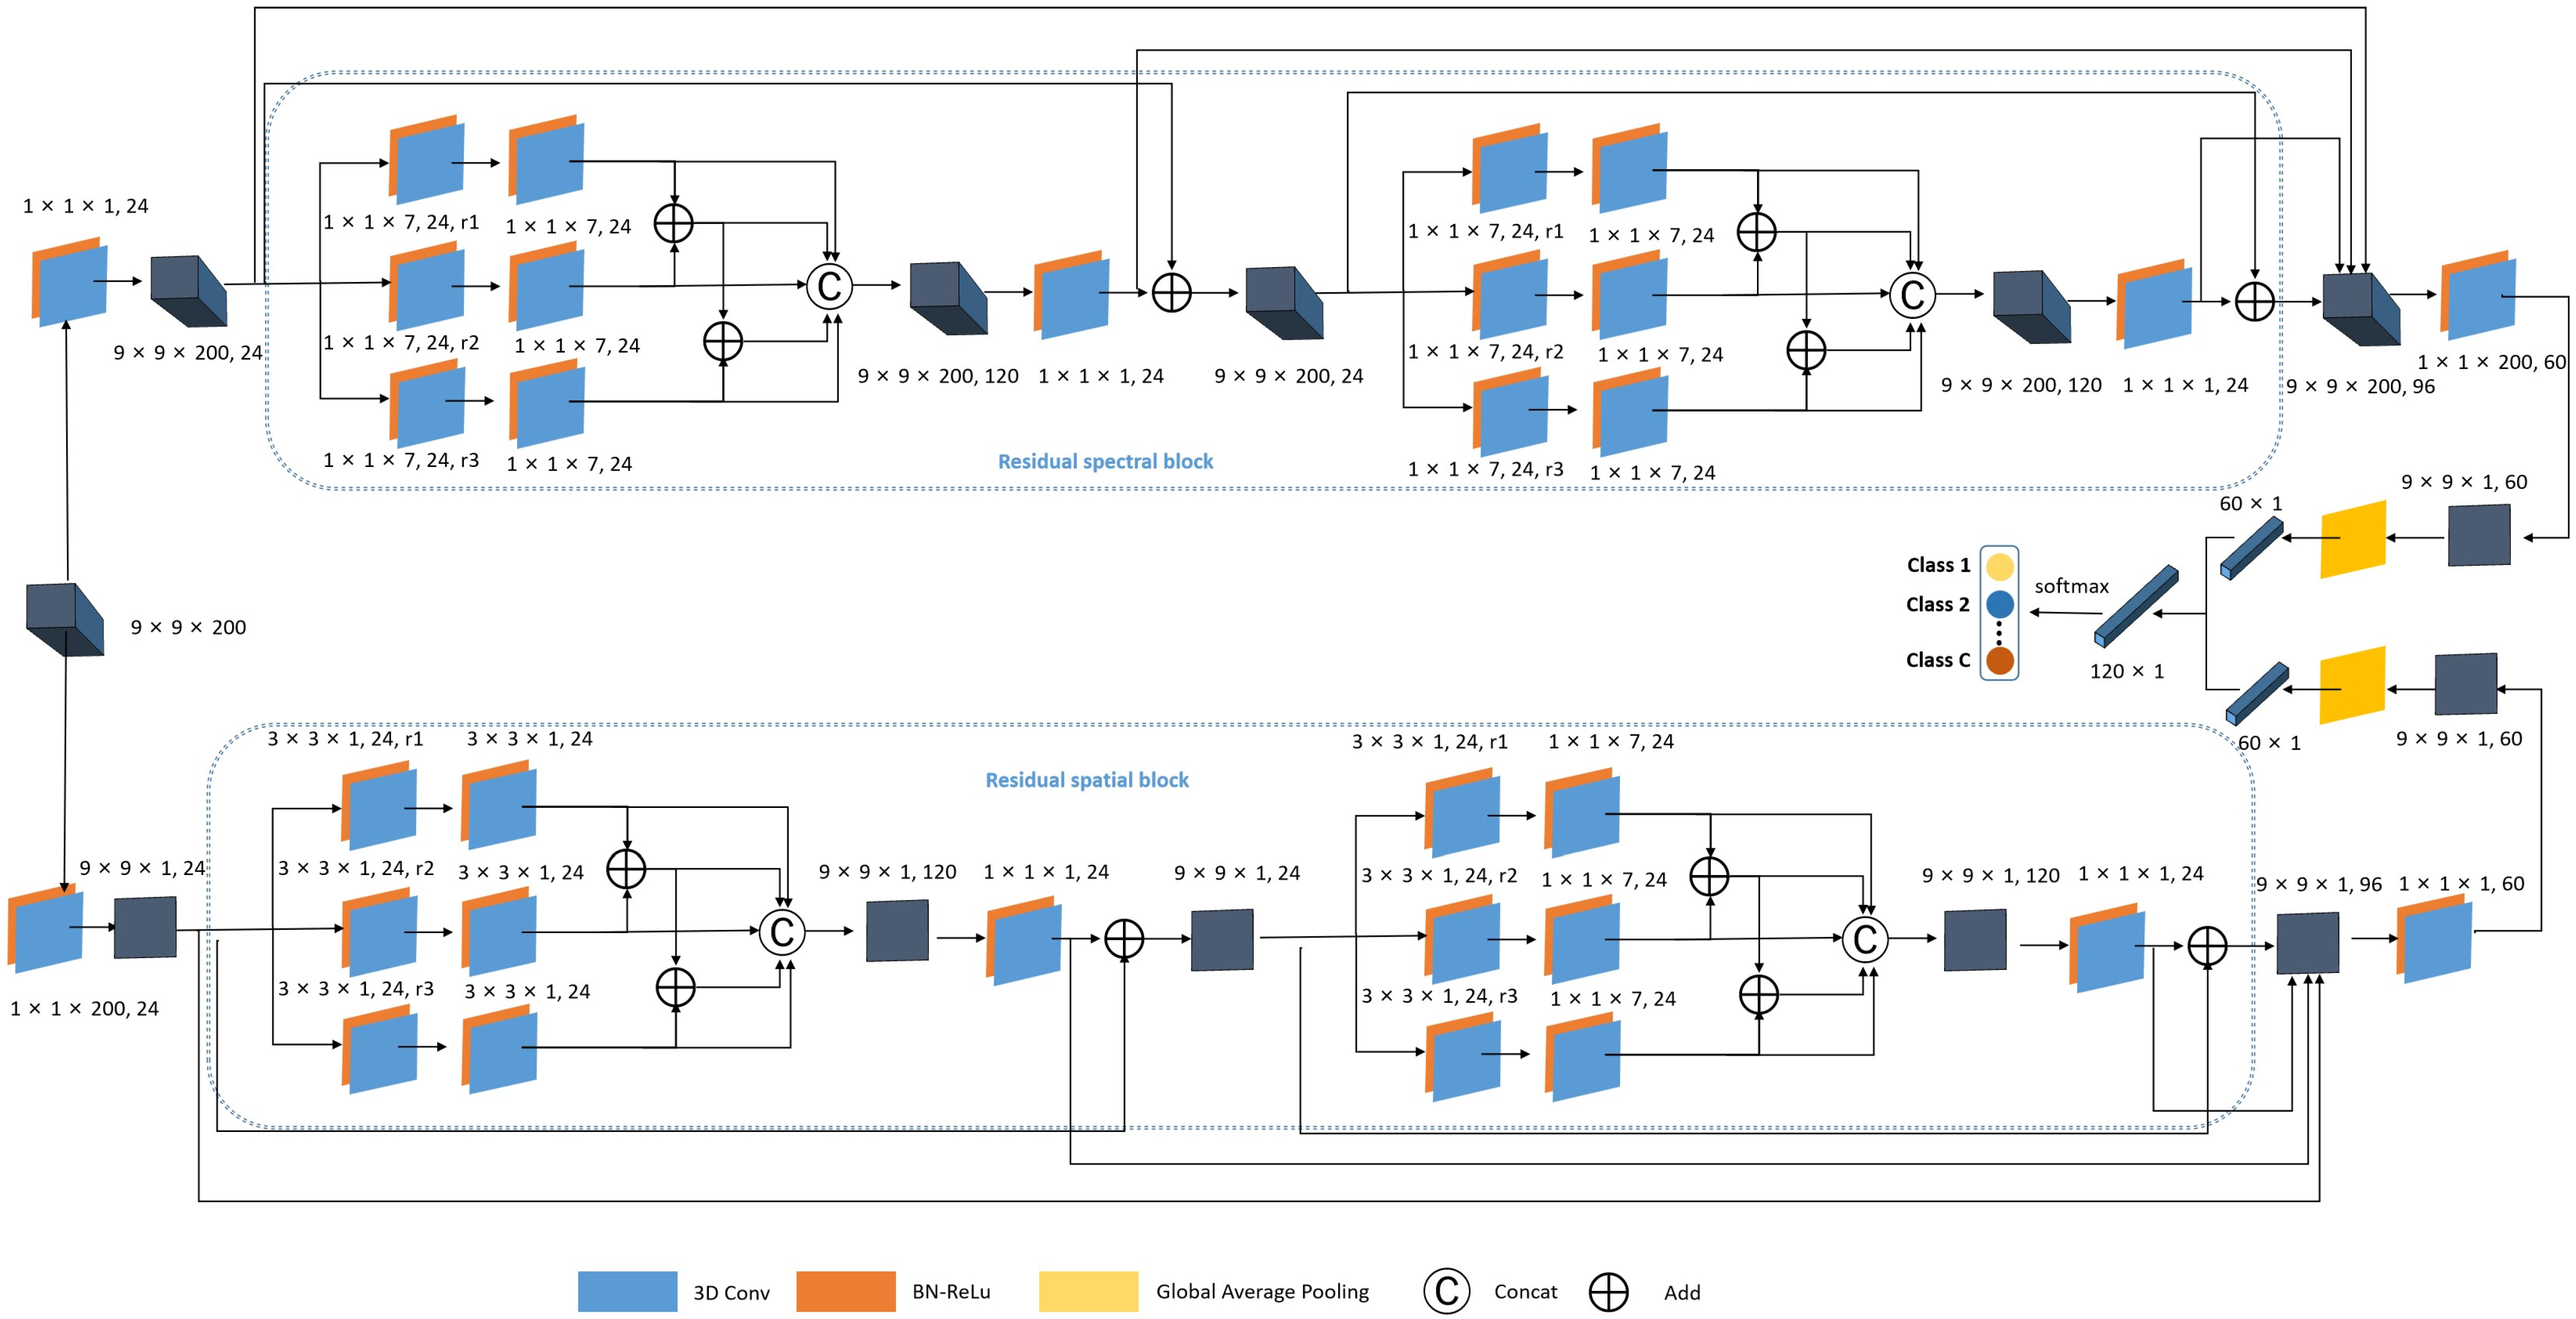Click the "Class 1" label

1938,565
